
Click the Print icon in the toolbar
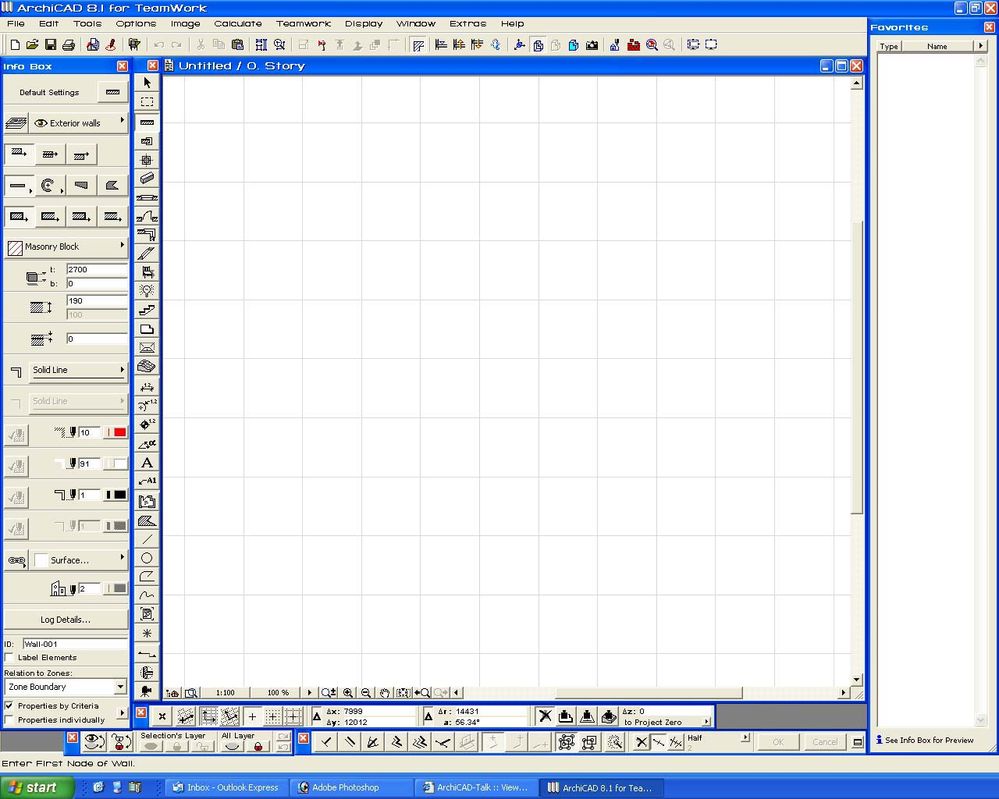coord(68,45)
